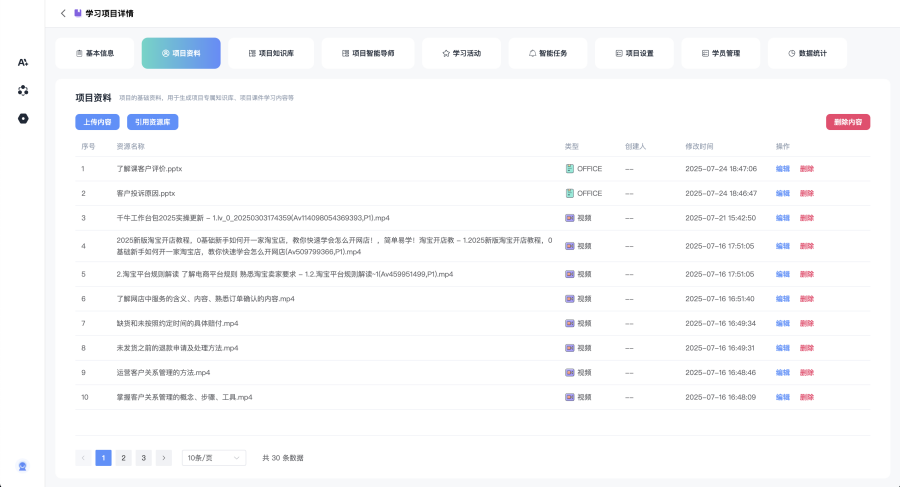Click the OFFICE file icon for 了解课客户评价.pptx
Viewport: 900px width, 487px height.
570,169
